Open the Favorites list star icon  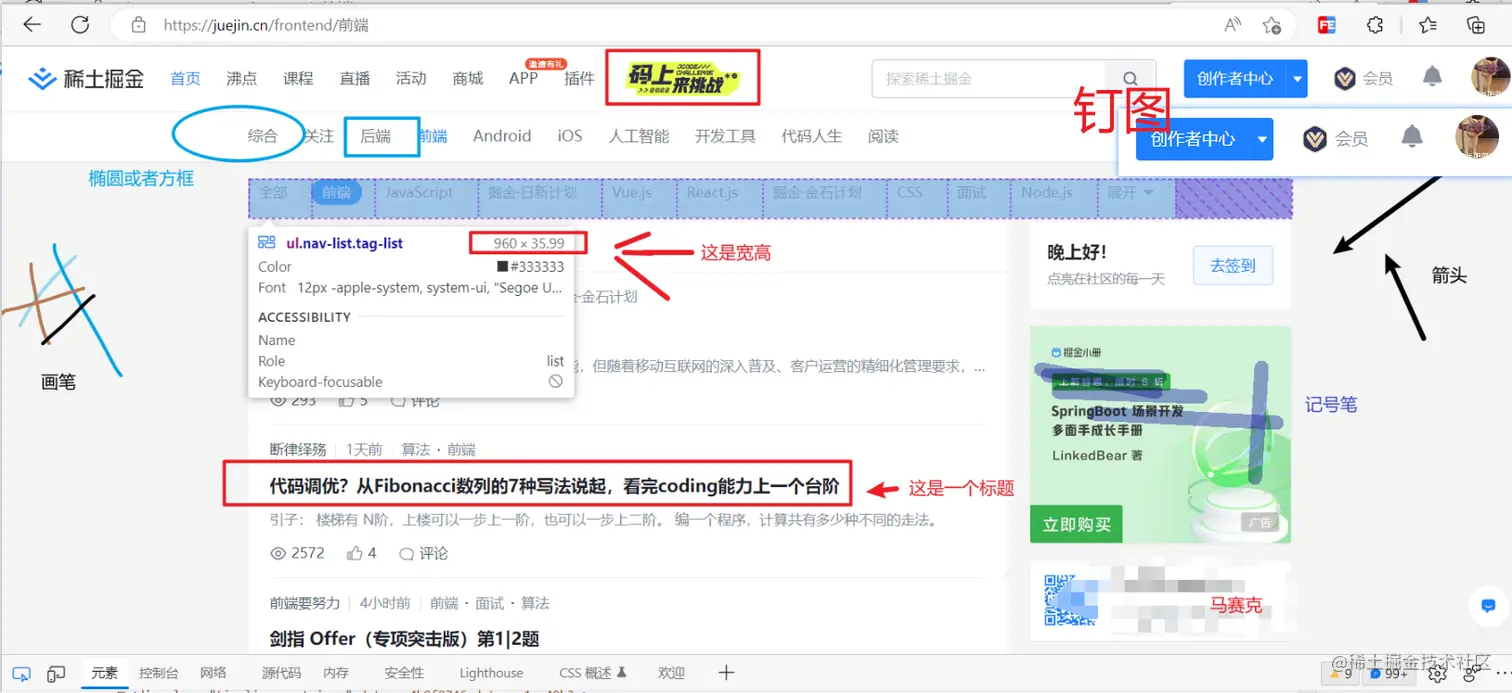pyautogui.click(x=1427, y=25)
